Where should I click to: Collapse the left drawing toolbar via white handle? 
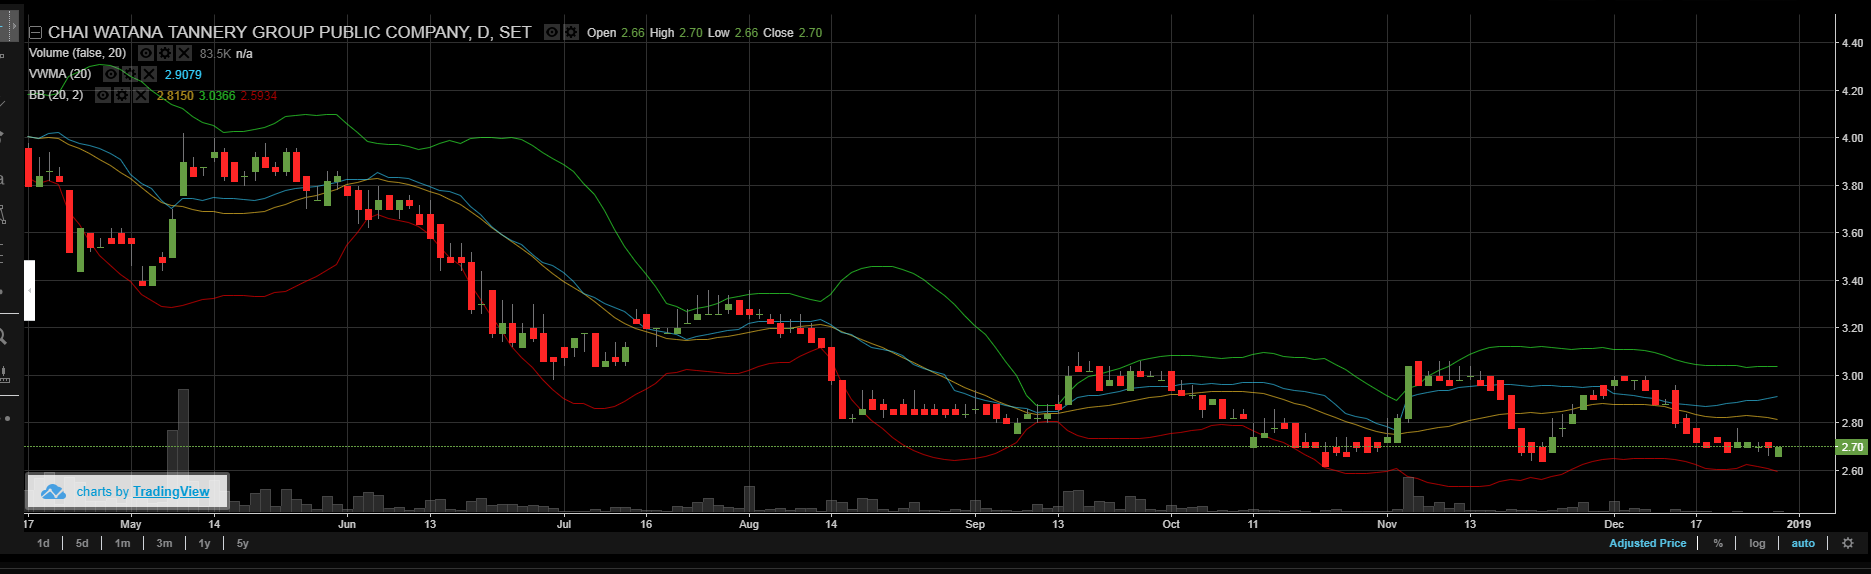pos(30,290)
